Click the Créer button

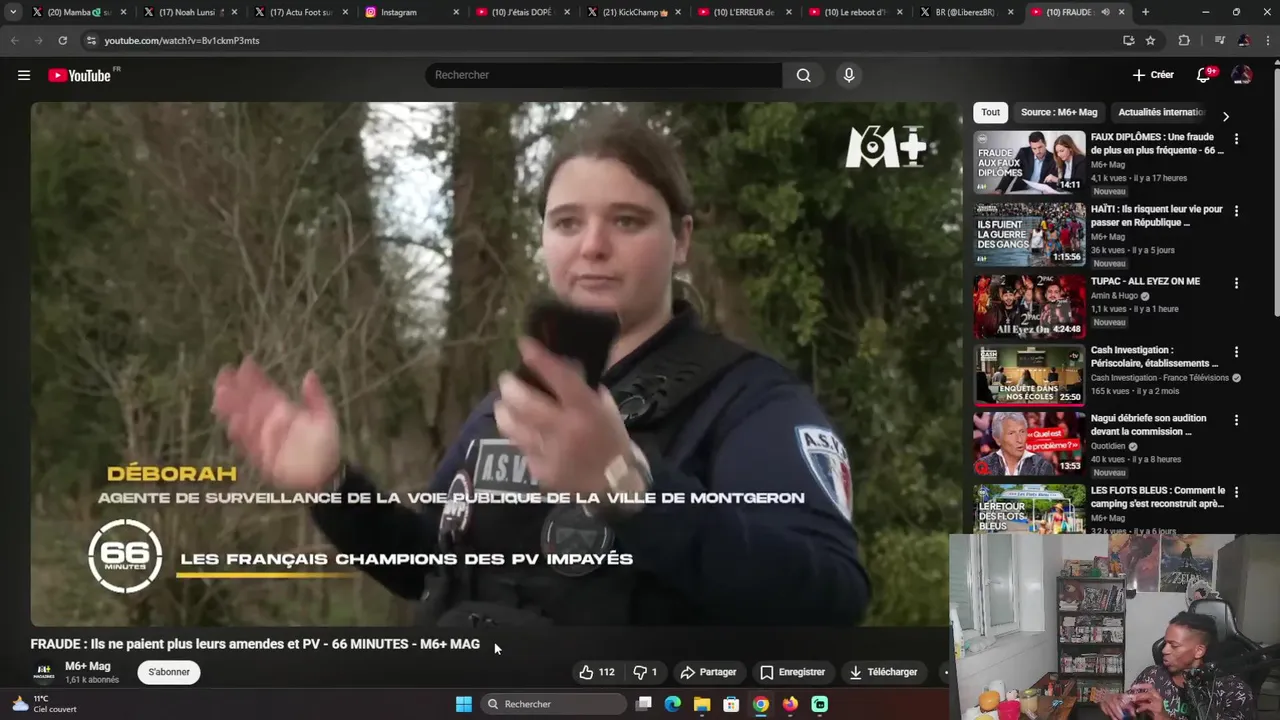point(1153,75)
